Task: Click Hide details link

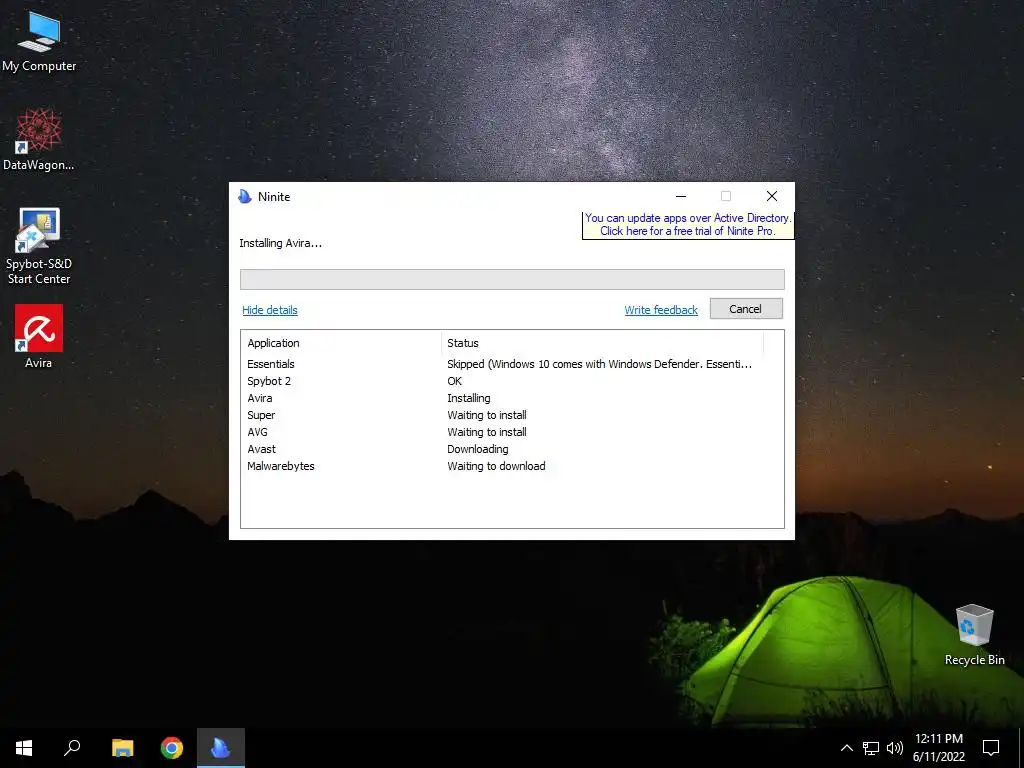Action: (270, 310)
